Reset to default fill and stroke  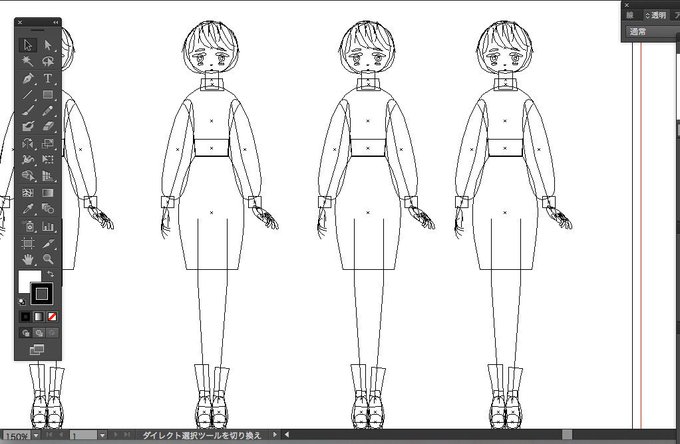pos(22,302)
